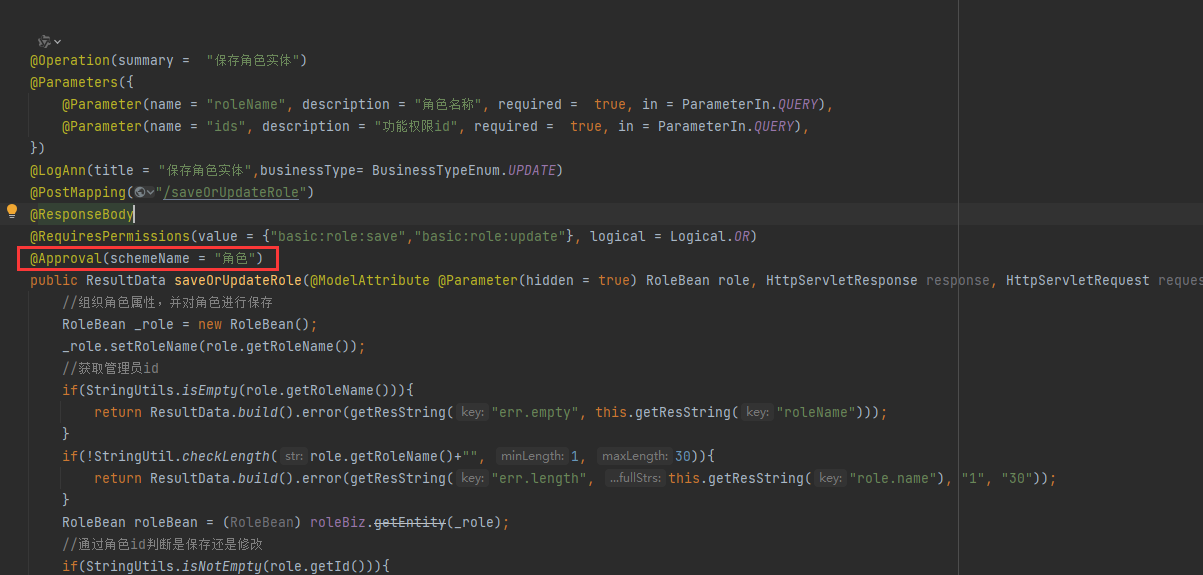Click the "minLength:" inlay hint
Viewport: 1203px width, 575px height.
533,456
